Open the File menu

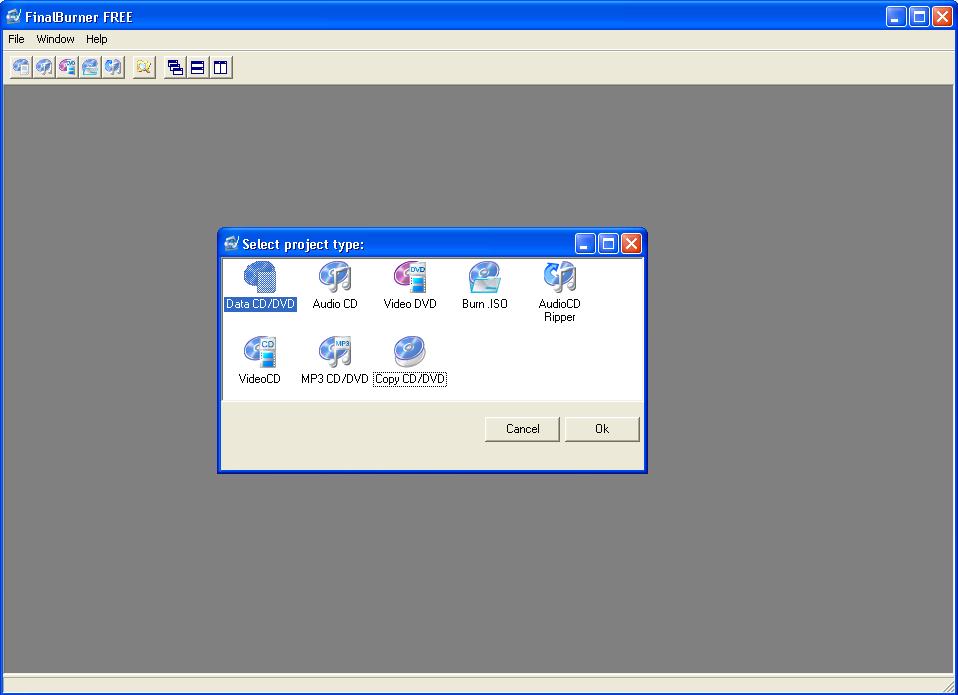16,39
